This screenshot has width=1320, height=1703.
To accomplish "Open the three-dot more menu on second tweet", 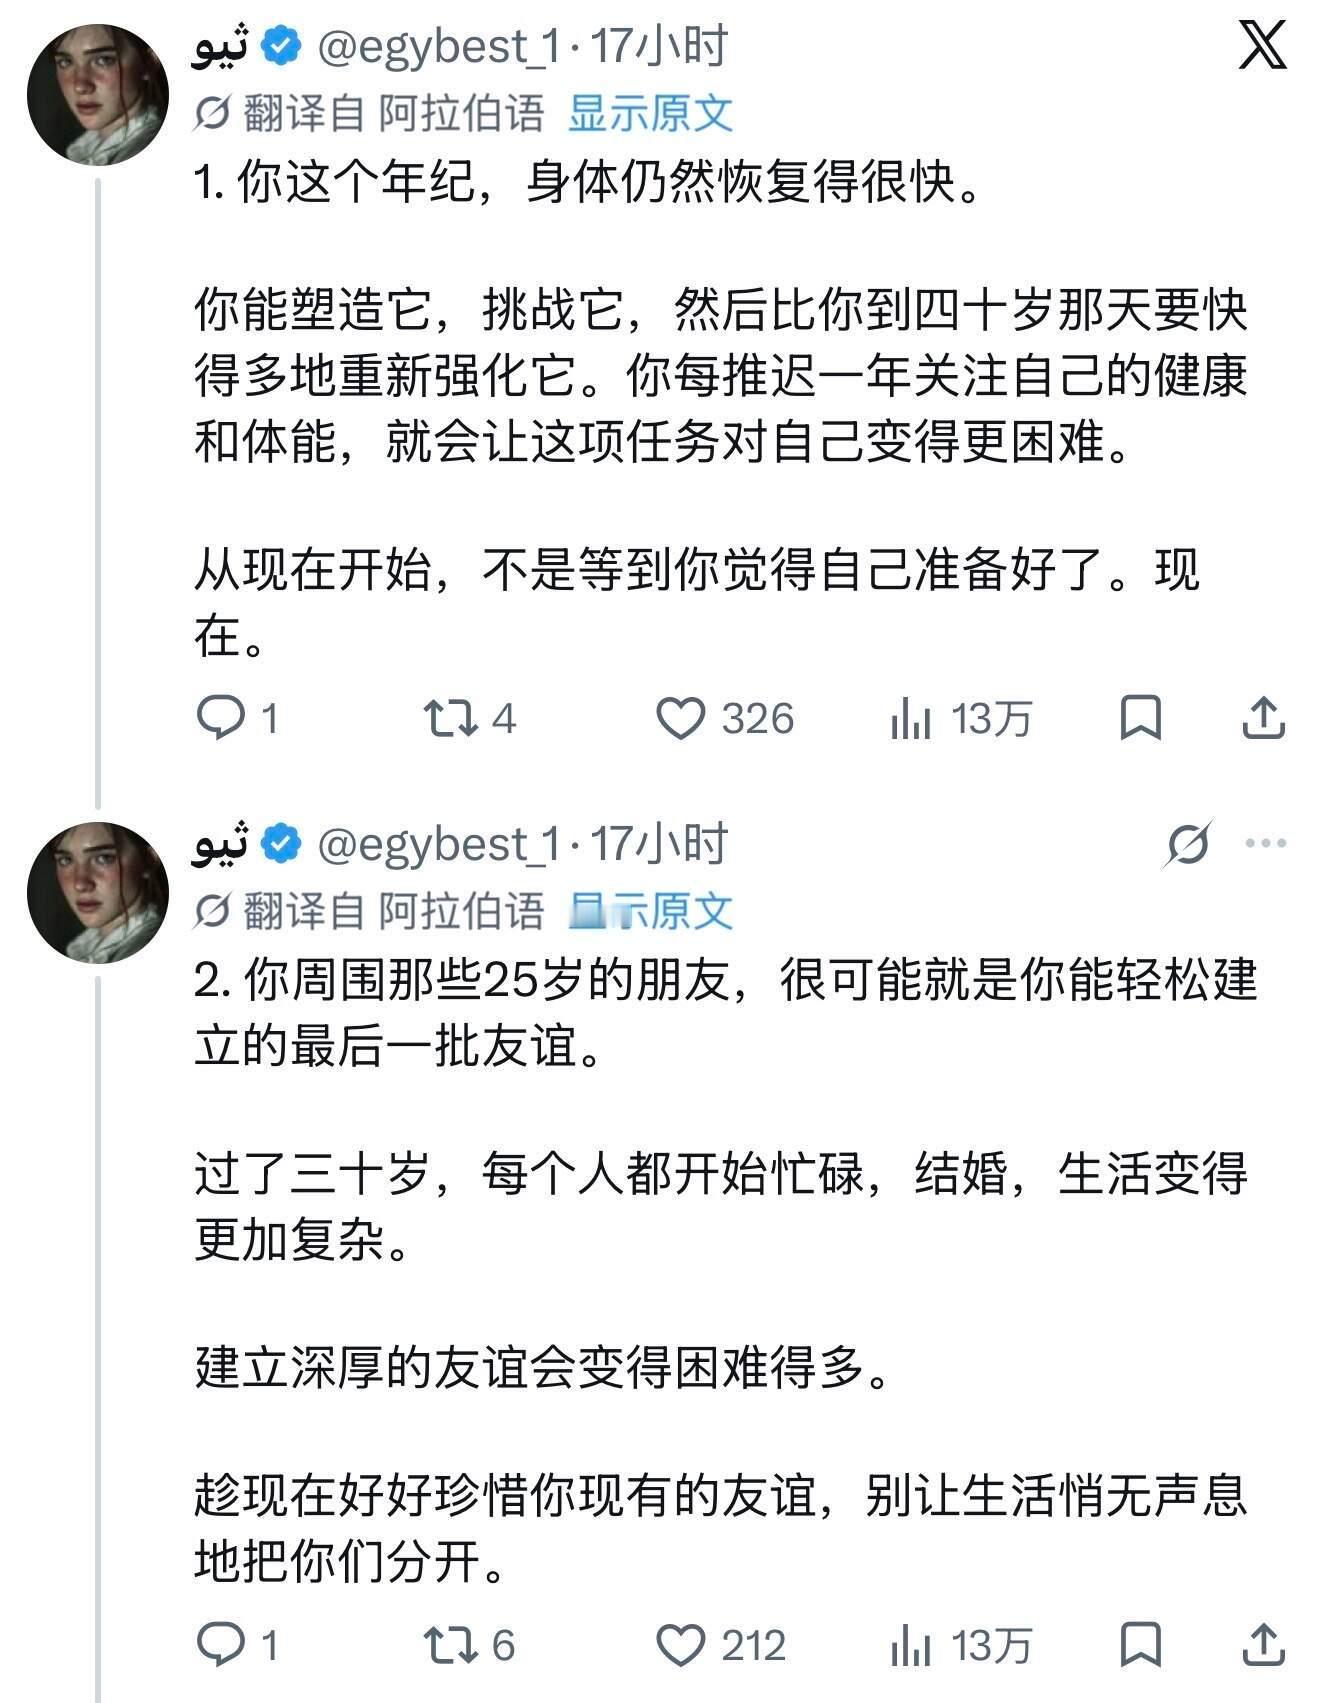I will 1266,843.
